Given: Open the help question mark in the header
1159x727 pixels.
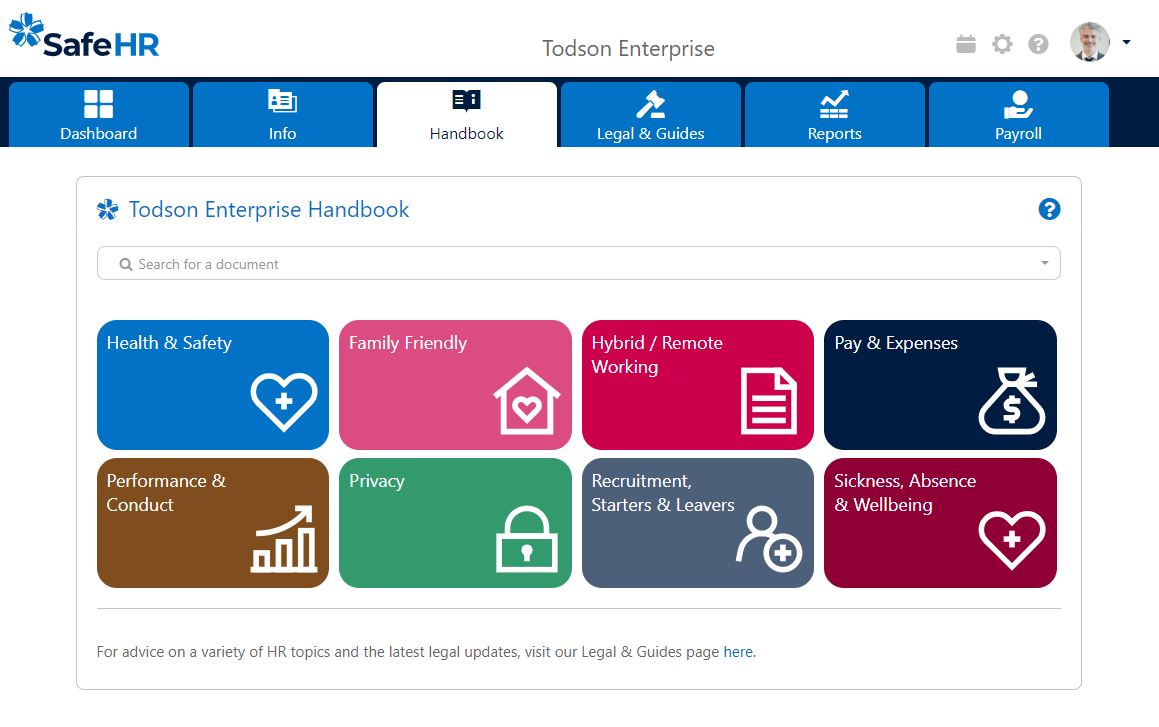Looking at the screenshot, I should pyautogui.click(x=1038, y=44).
